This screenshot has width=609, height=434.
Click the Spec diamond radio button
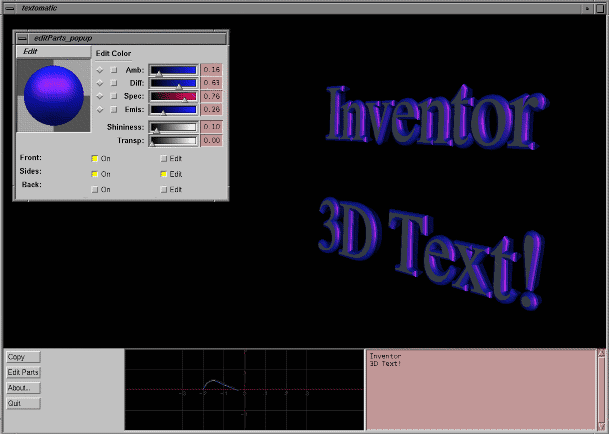[99, 96]
